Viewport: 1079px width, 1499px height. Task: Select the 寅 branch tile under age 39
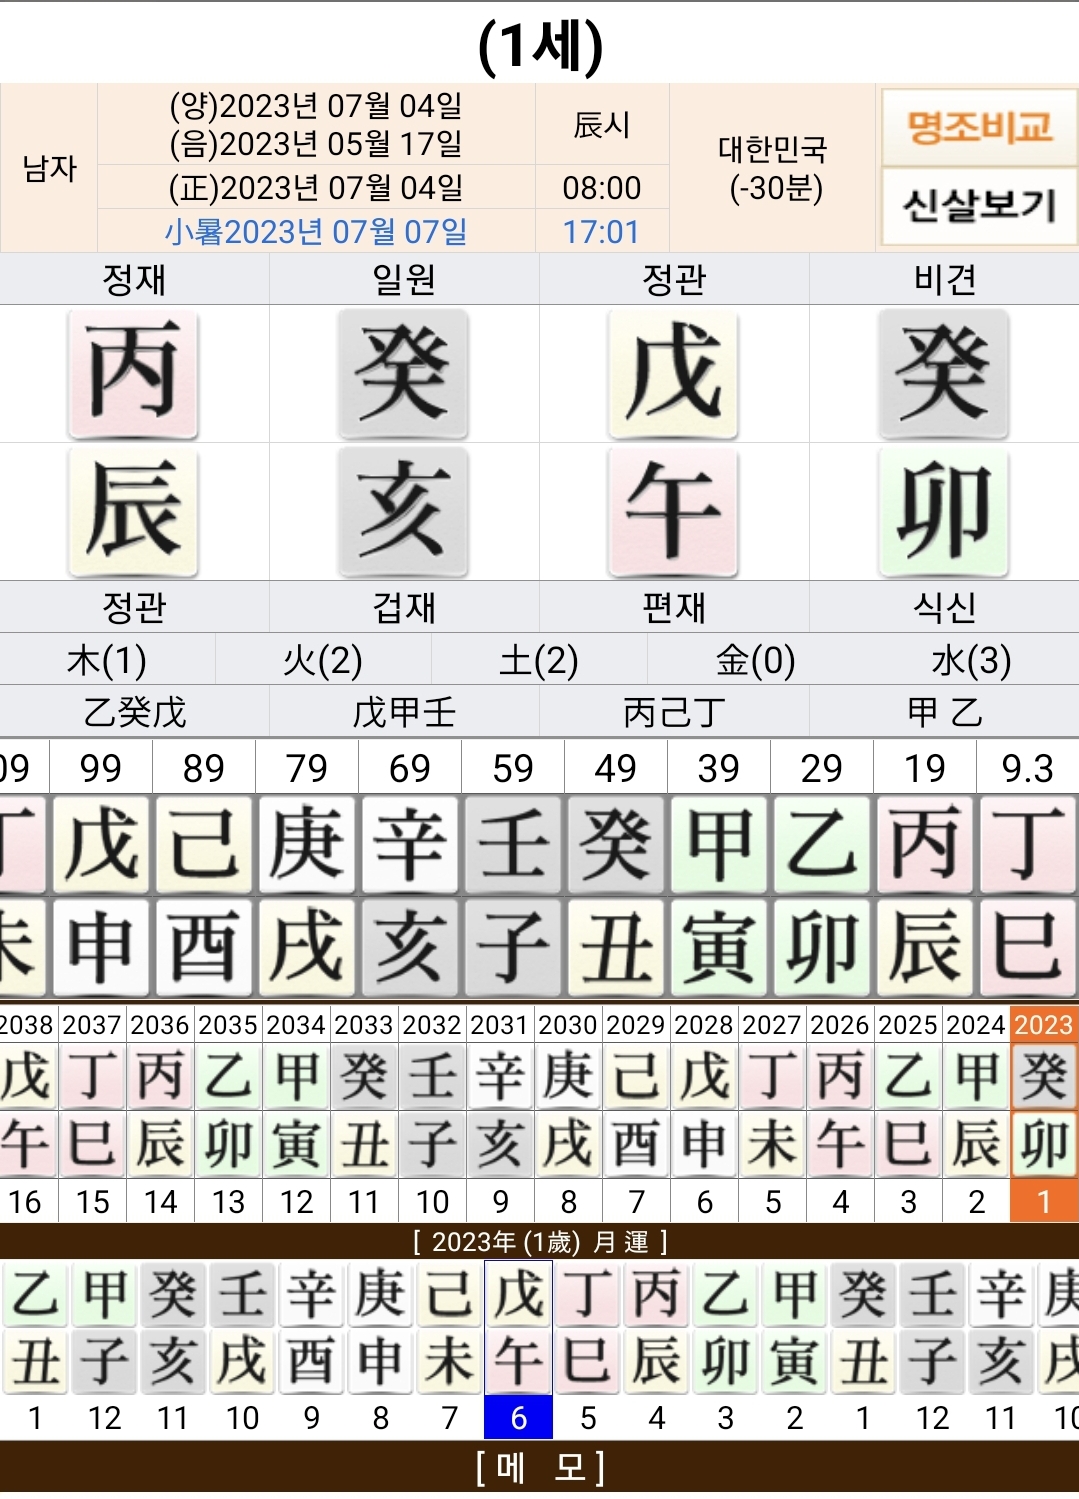[718, 947]
